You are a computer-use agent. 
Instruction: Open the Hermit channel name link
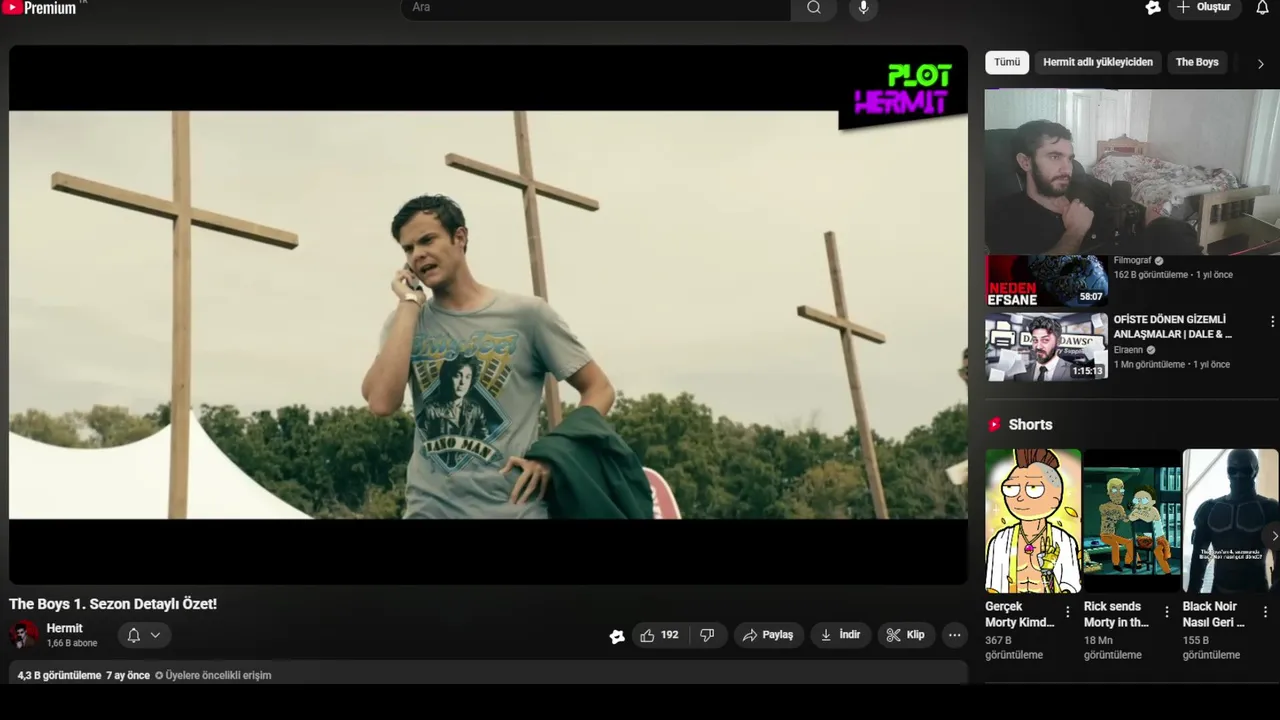click(65, 628)
